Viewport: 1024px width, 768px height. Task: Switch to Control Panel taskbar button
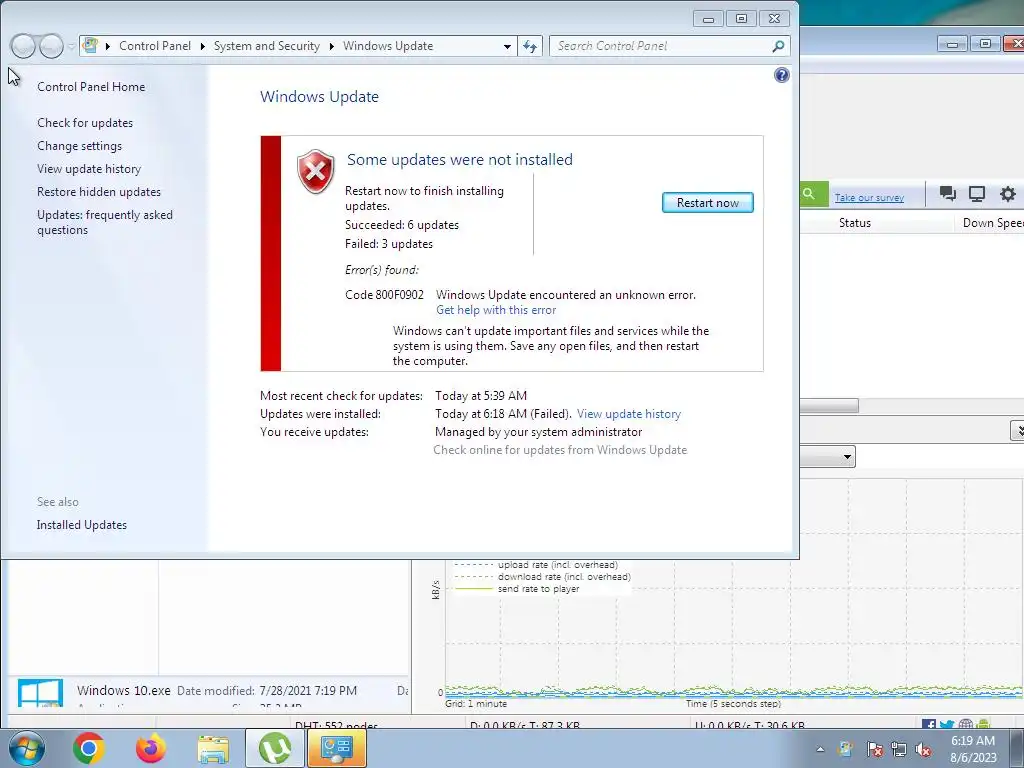click(x=337, y=748)
